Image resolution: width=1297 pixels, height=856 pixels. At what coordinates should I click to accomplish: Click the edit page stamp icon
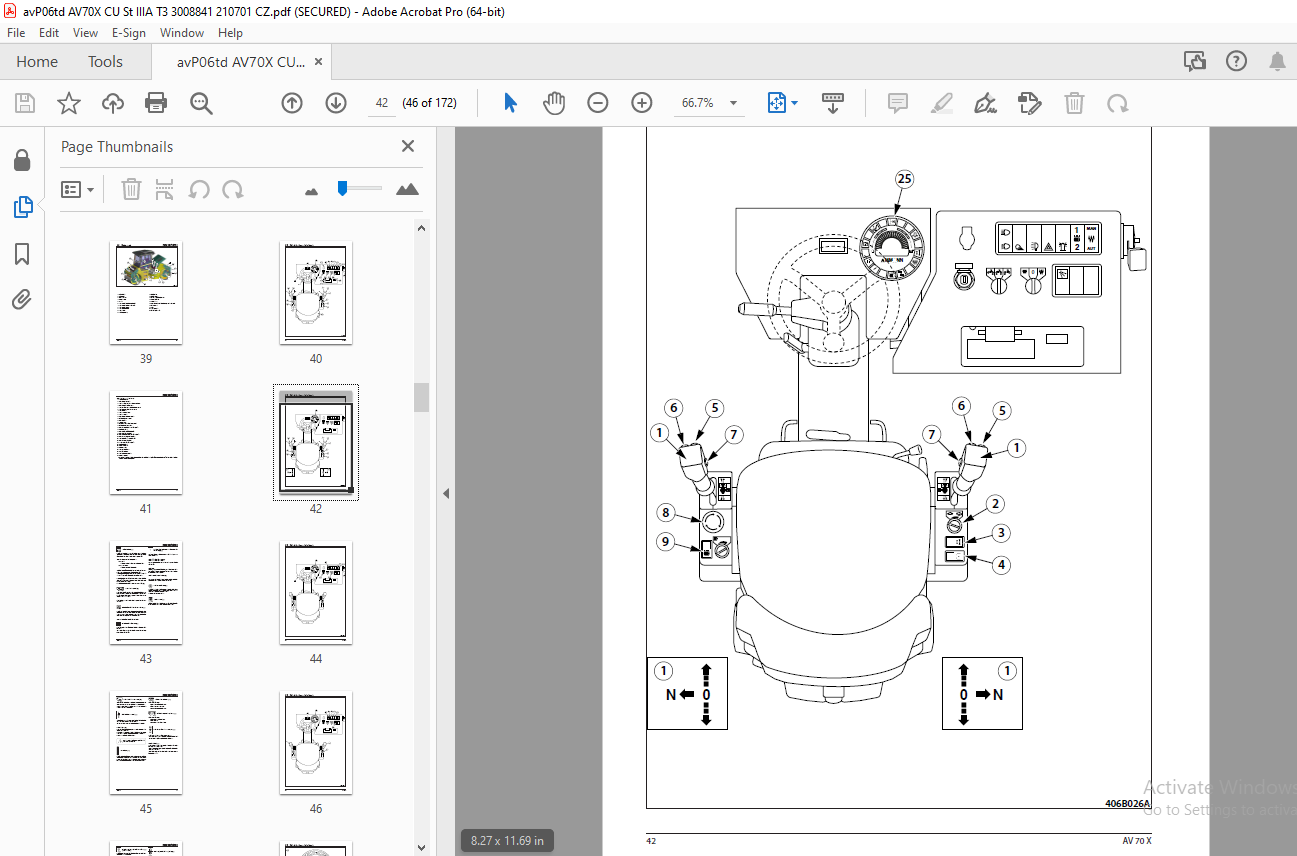pos(1030,103)
